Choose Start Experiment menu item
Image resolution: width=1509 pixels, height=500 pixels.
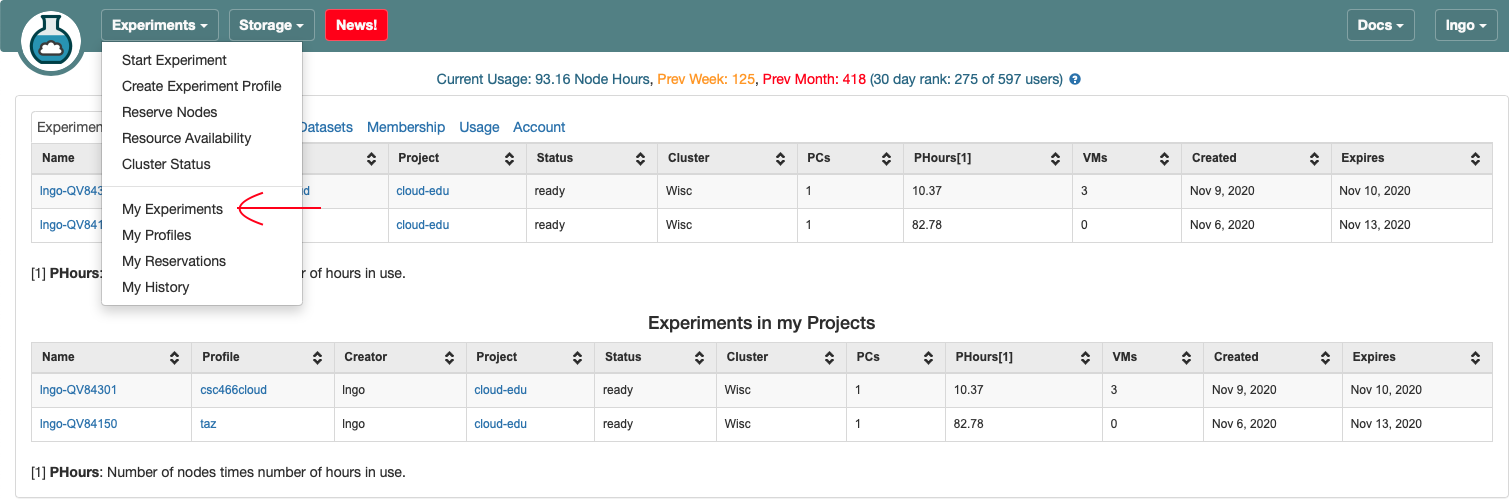(x=174, y=60)
